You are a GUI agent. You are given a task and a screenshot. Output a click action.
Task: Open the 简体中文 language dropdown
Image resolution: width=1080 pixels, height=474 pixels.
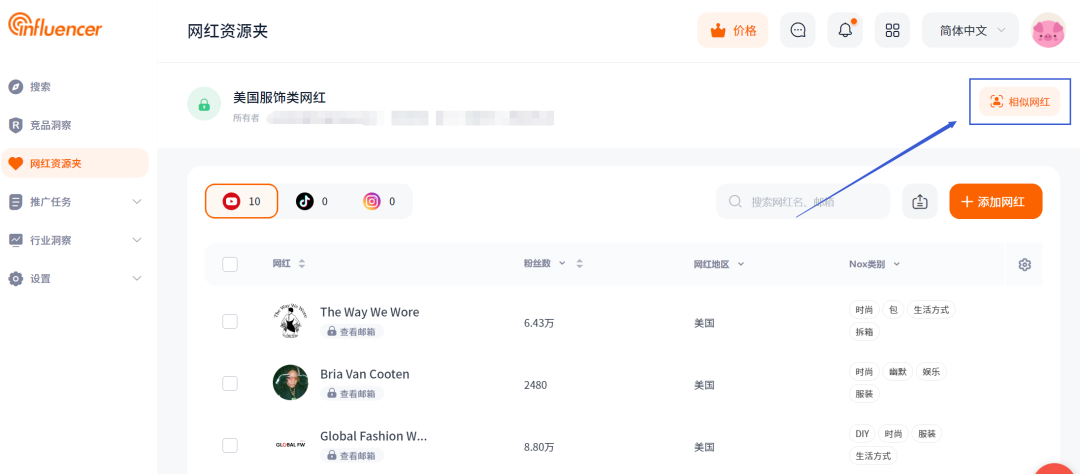point(970,30)
